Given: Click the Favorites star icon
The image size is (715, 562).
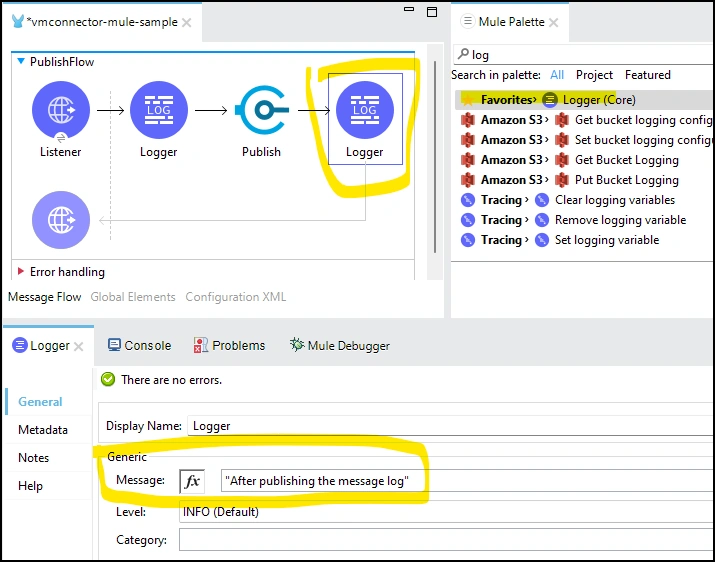Looking at the screenshot, I should pos(467,99).
